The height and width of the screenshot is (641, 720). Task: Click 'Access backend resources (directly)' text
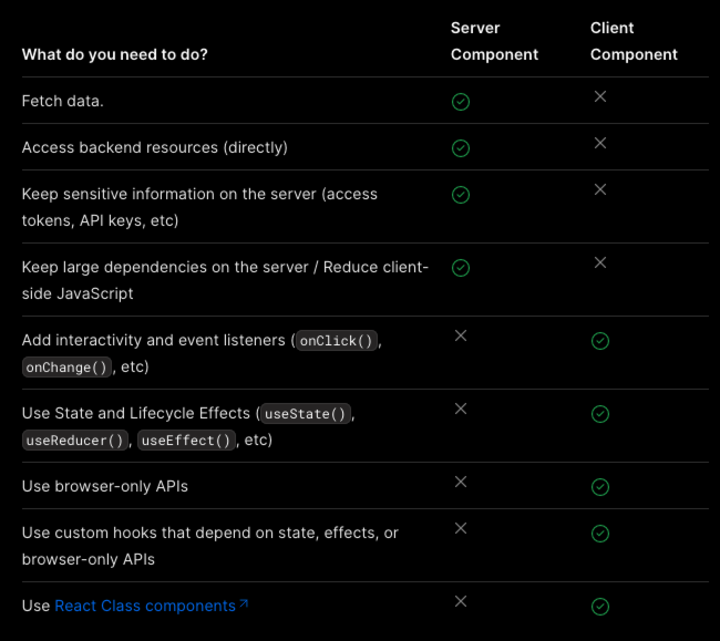click(155, 147)
